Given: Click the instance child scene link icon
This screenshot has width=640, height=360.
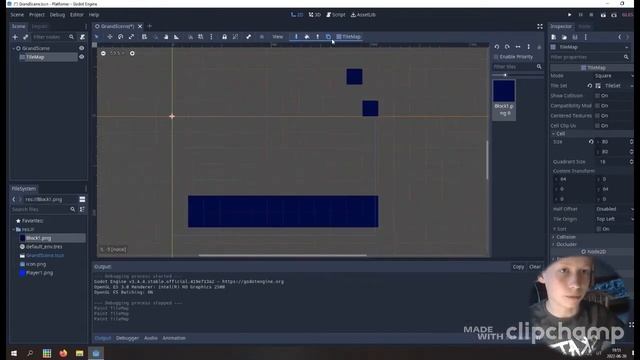Looking at the screenshot, I should (26, 37).
